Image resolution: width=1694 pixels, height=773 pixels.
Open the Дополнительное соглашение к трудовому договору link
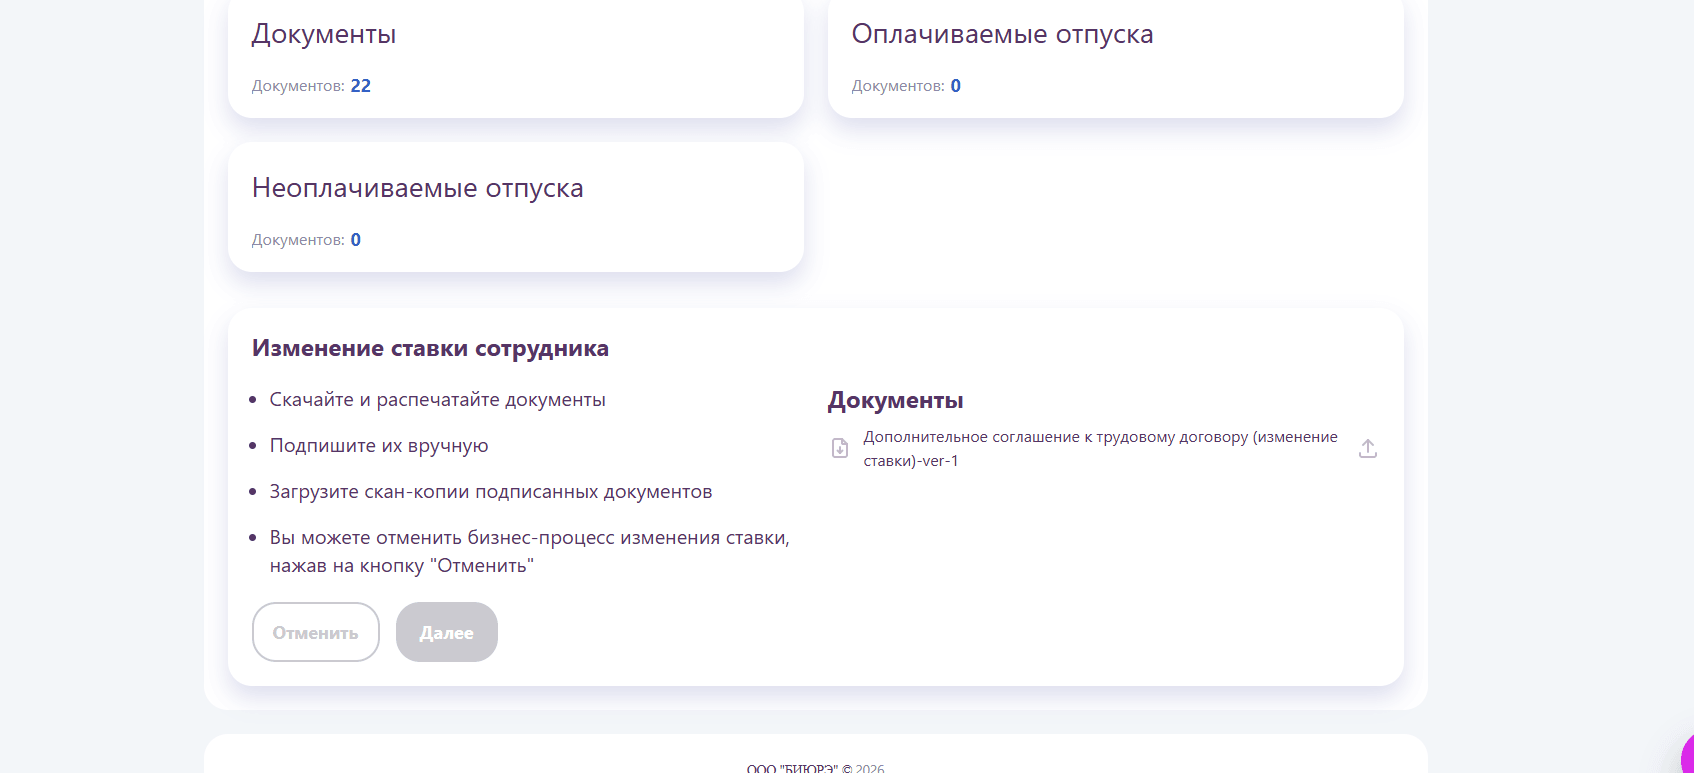(x=1100, y=449)
